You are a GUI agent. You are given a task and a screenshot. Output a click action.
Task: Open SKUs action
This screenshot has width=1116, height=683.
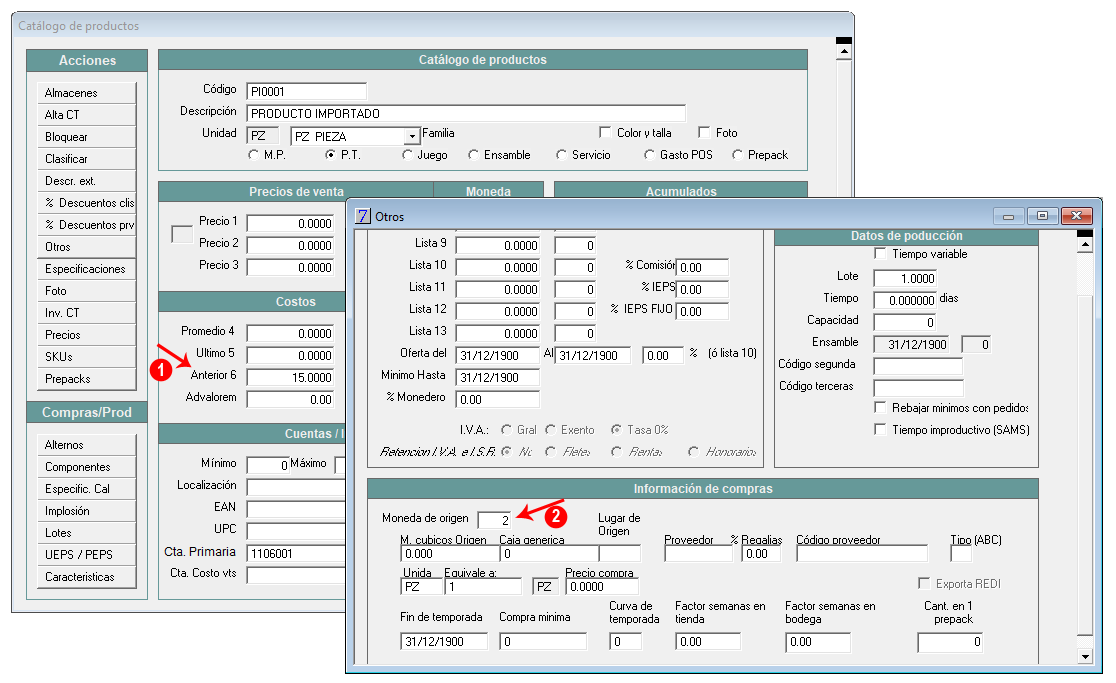point(86,358)
